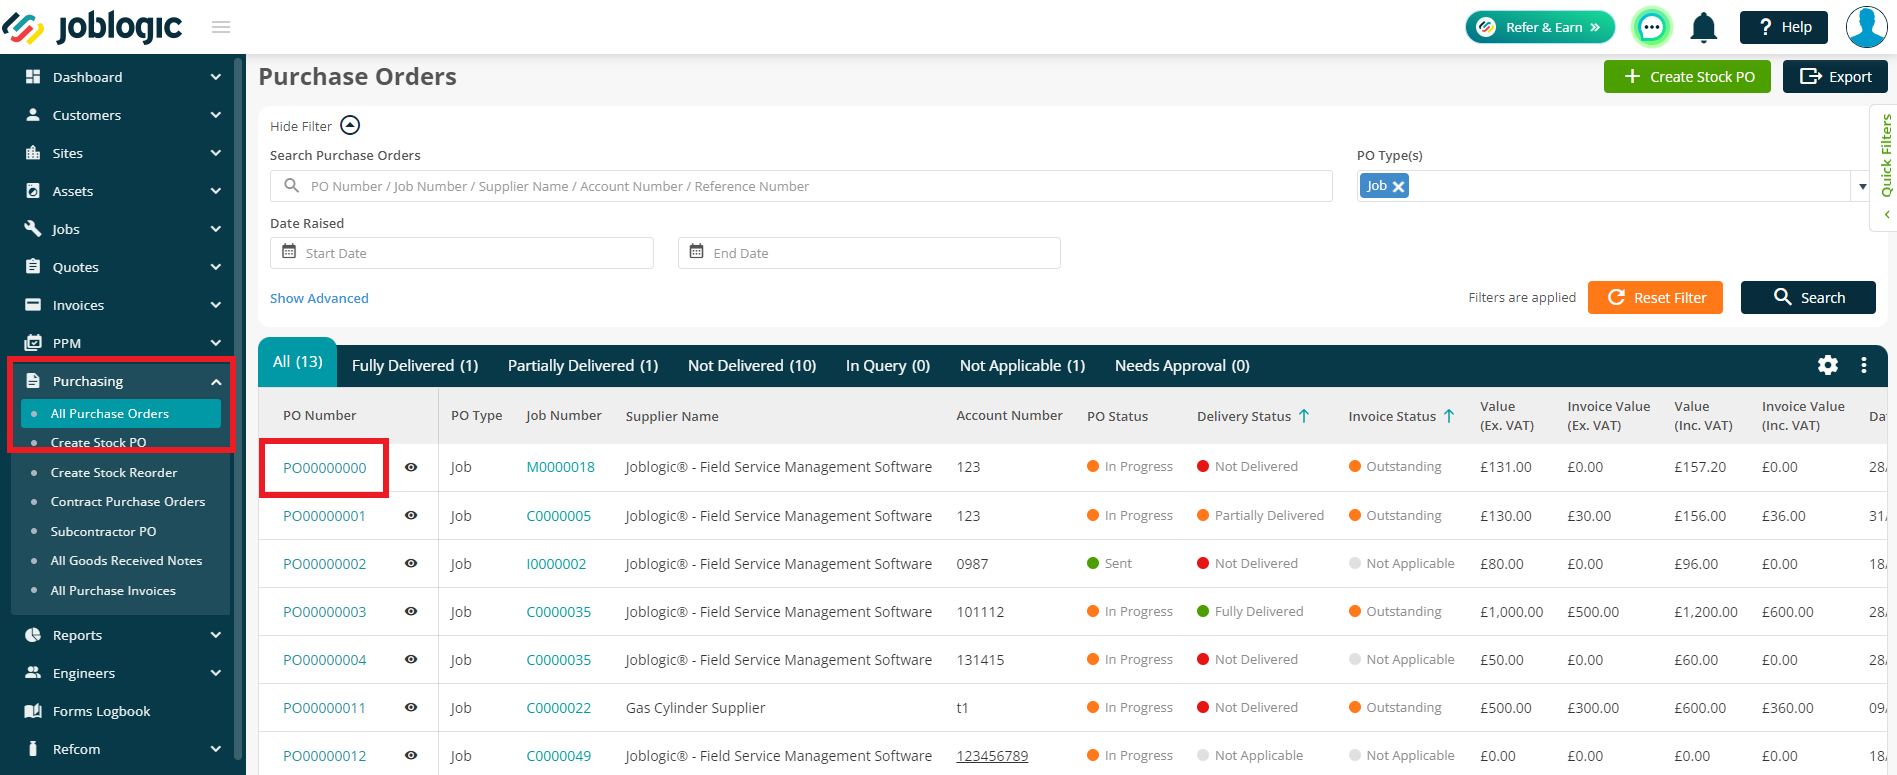Preview PO00000012 with eye icon
This screenshot has width=1897, height=775.
coord(411,756)
